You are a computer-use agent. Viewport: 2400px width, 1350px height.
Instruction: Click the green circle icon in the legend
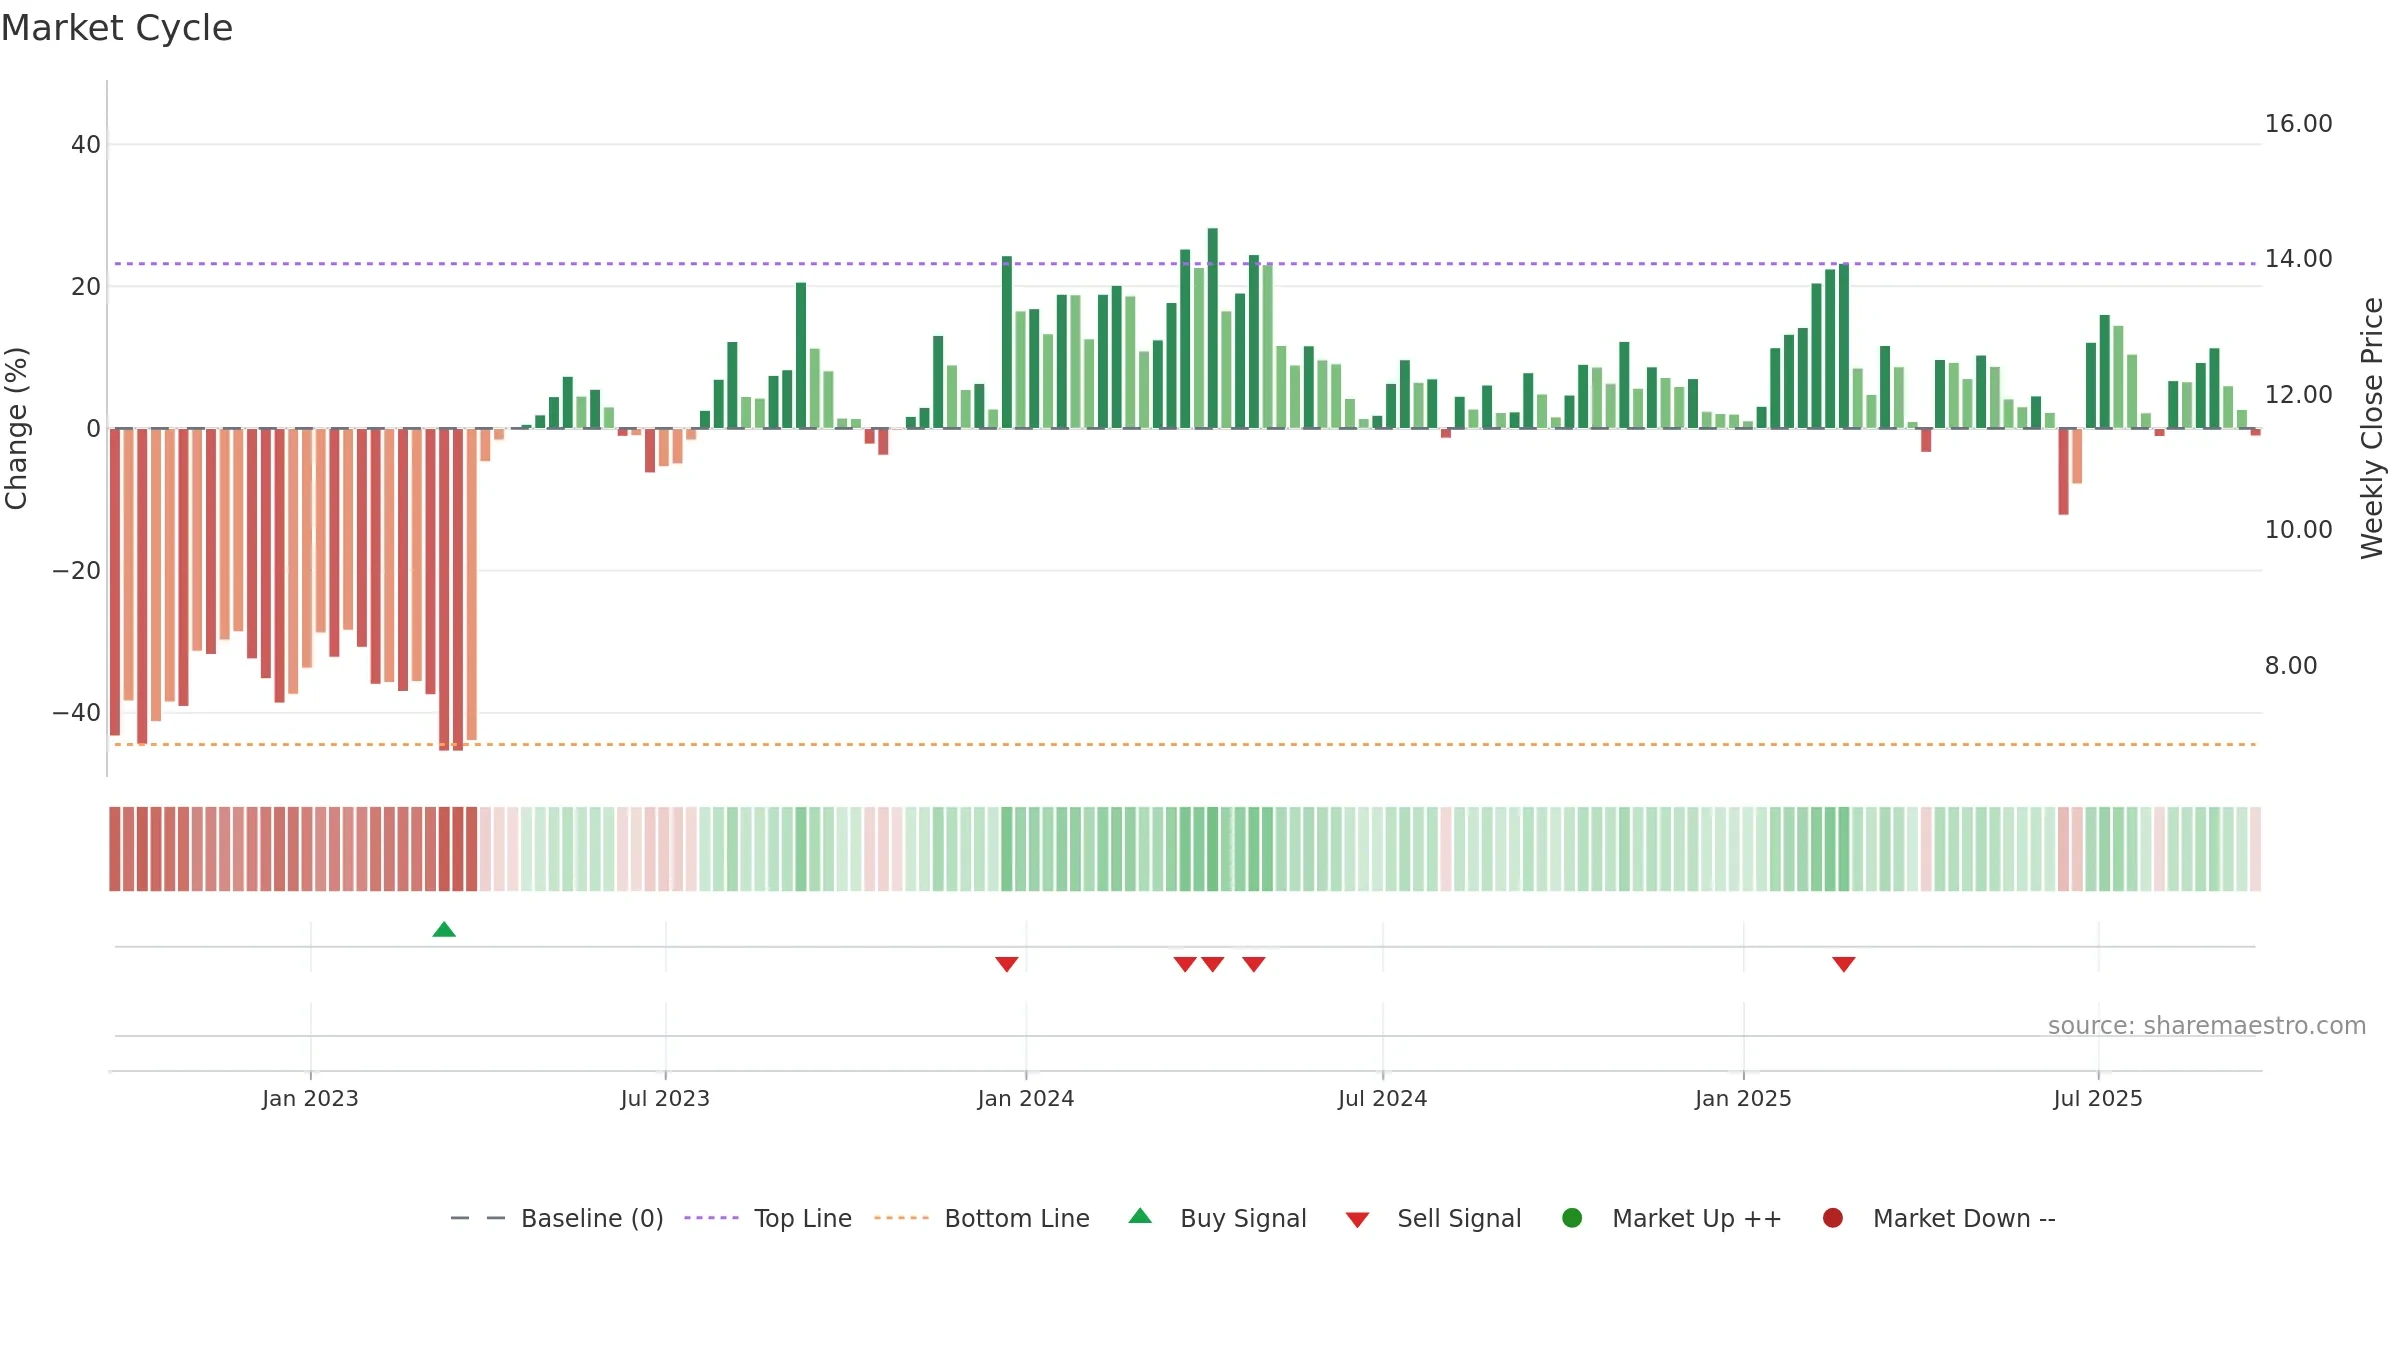point(1572,1218)
